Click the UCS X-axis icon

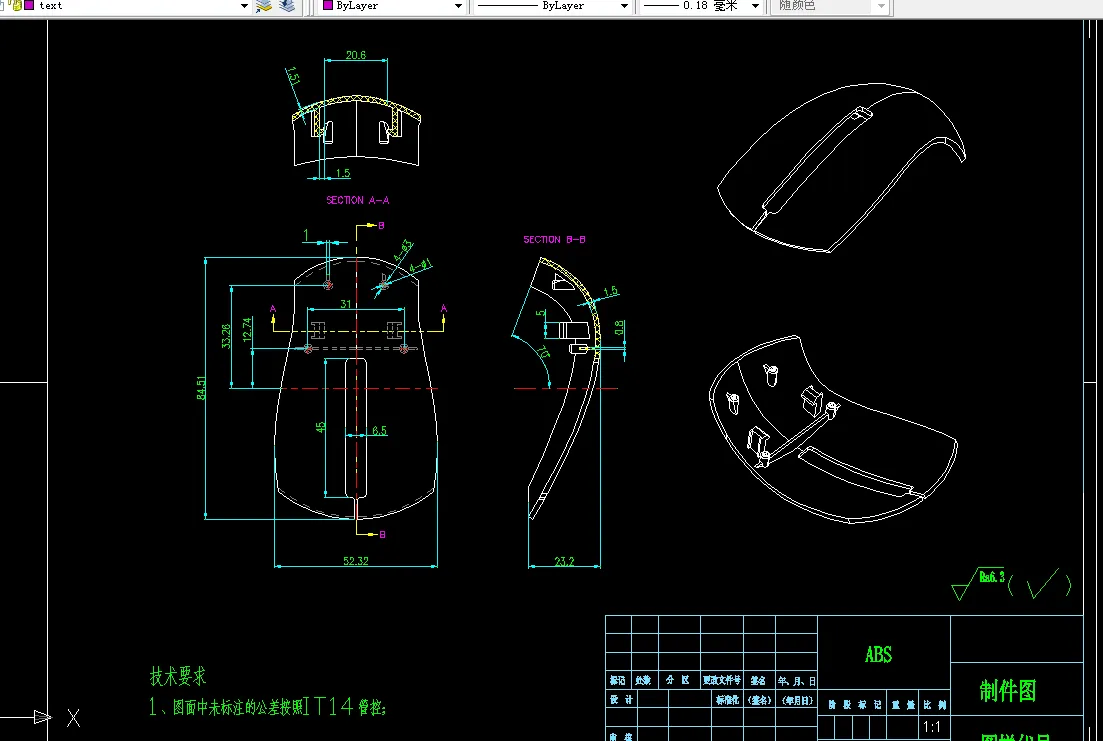coord(72,717)
